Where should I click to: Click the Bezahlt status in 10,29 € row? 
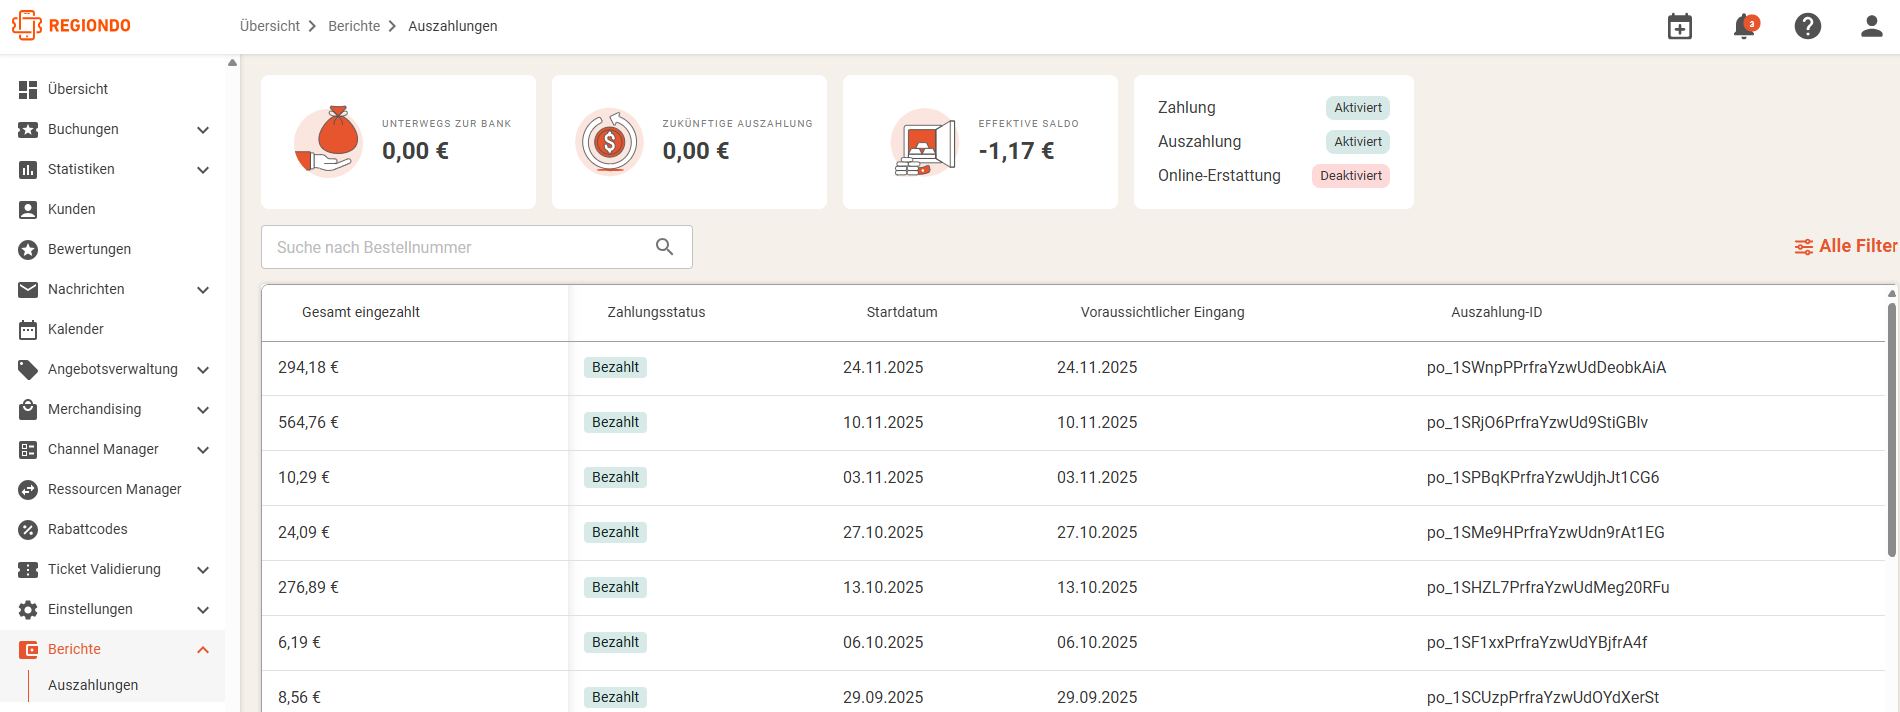tap(615, 478)
